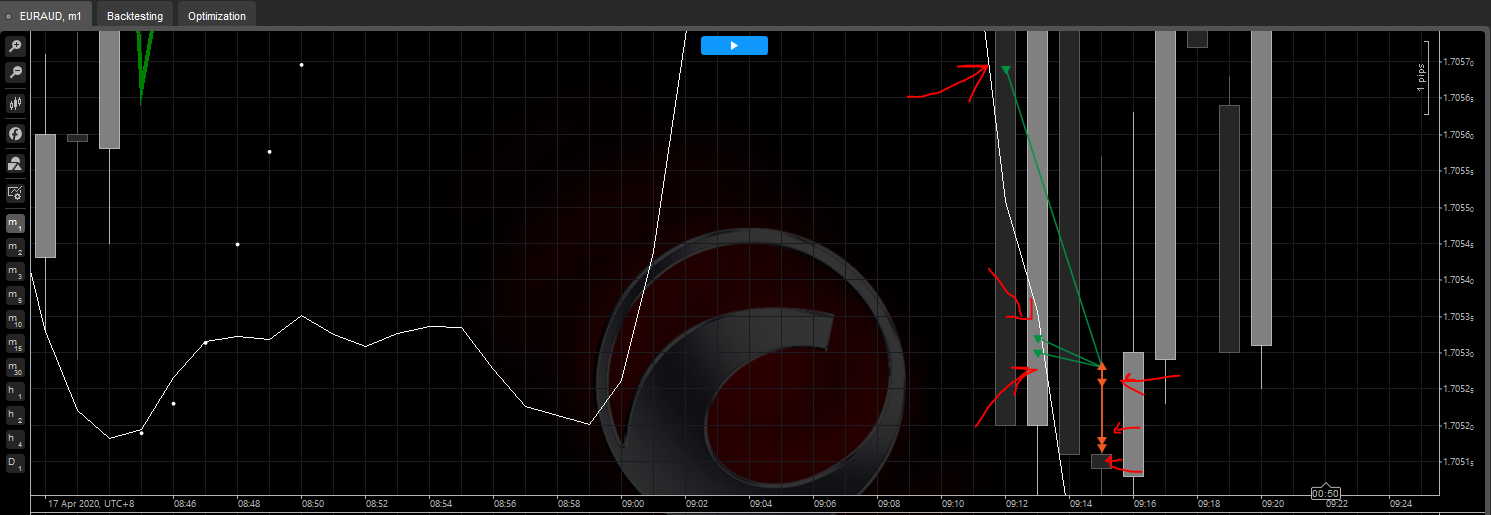
Task: Open the candlestick chart type selector
Action: point(15,103)
